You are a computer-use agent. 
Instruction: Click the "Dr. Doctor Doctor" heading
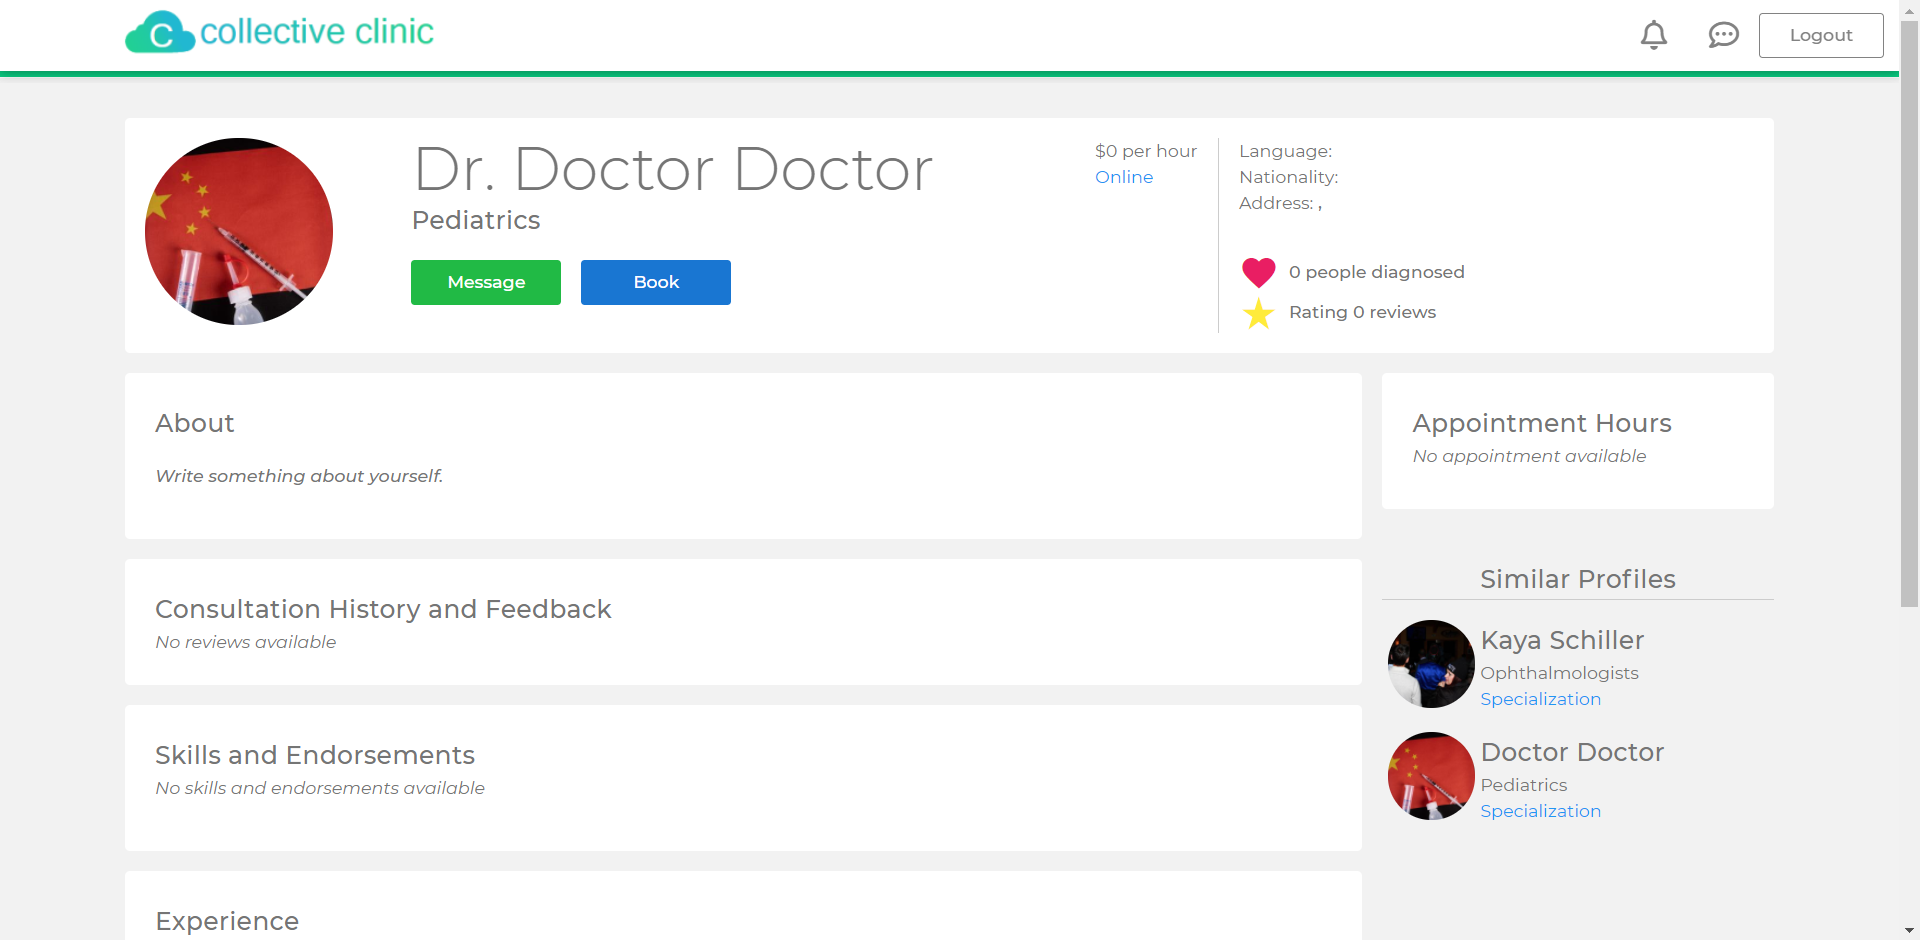(673, 169)
